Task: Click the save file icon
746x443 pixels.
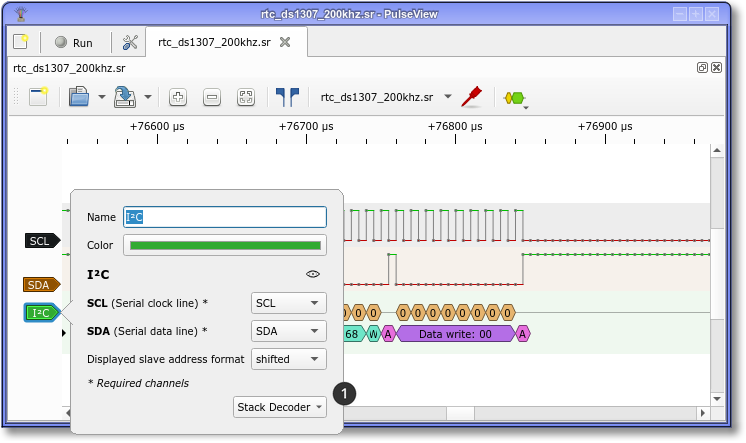Action: 125,97
